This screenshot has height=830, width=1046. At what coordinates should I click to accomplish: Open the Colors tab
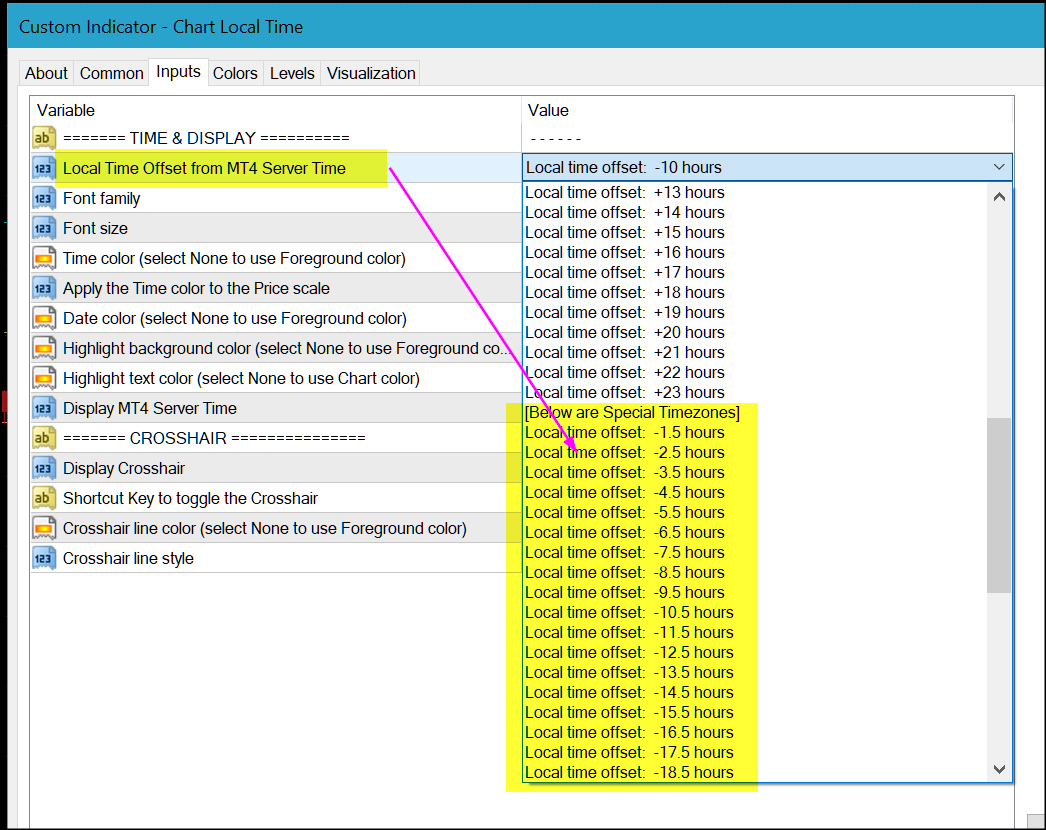[x=235, y=73]
